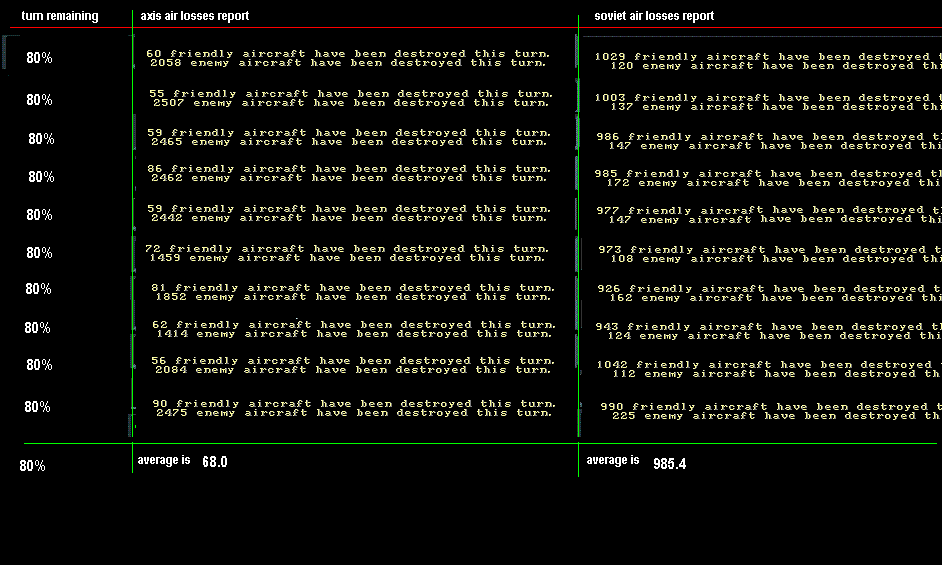Select the "1852 enemy aircraft" axis line
The image size is (942, 565).
click(353, 297)
